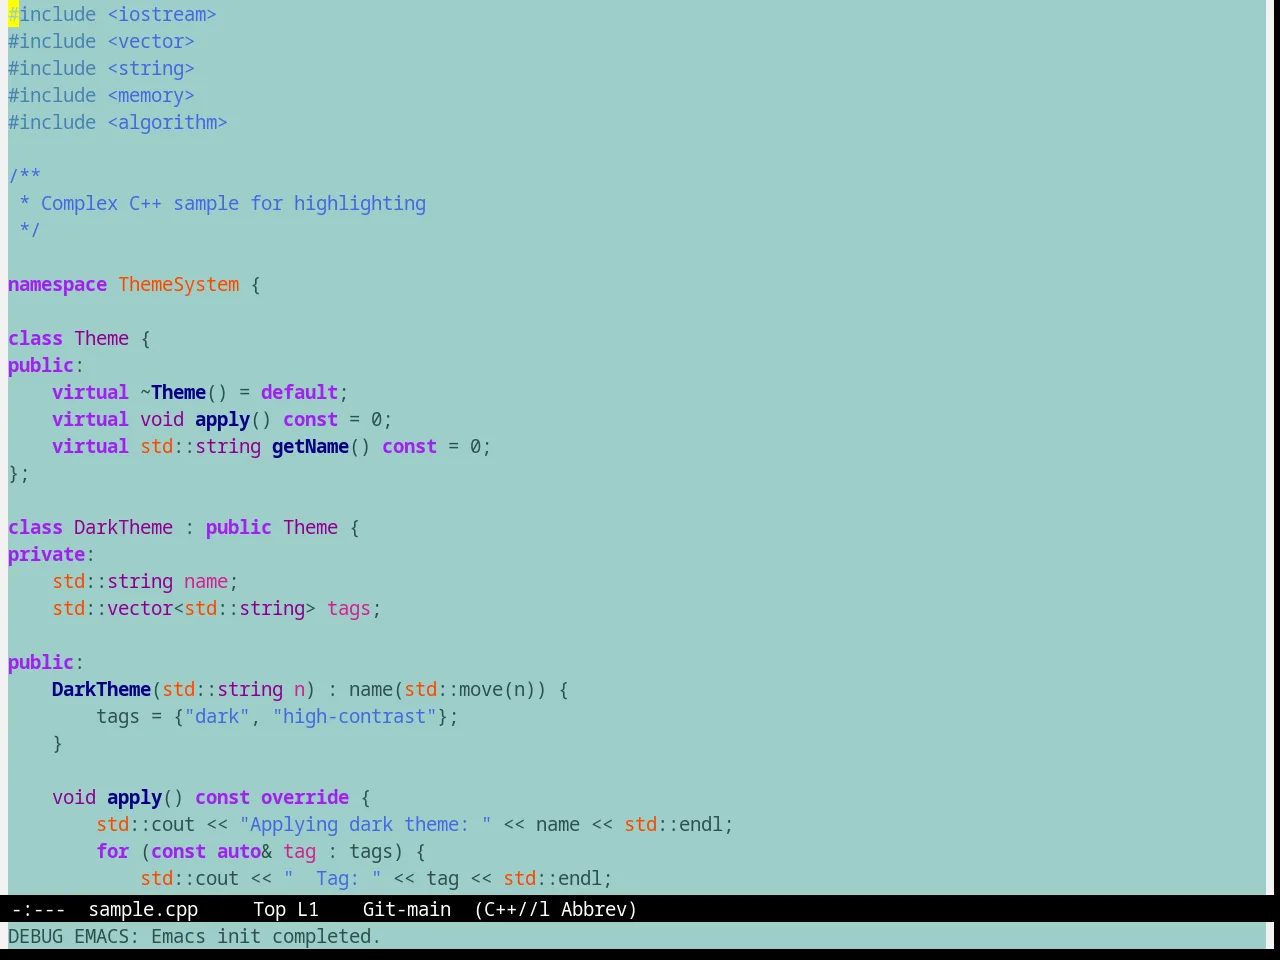The width and height of the screenshot is (1280, 960).
Task: Click the ThemeSystem namespace name
Action: [x=179, y=284]
